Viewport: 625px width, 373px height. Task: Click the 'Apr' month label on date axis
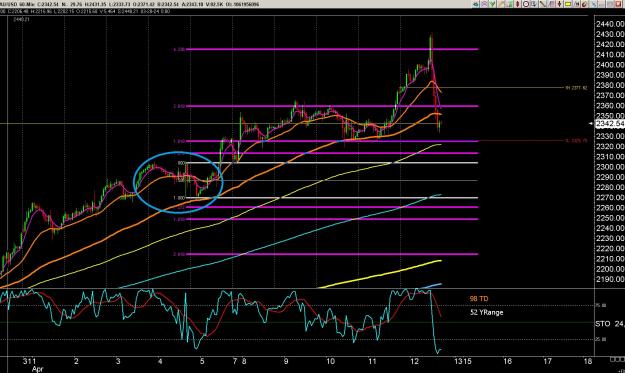click(x=37, y=369)
